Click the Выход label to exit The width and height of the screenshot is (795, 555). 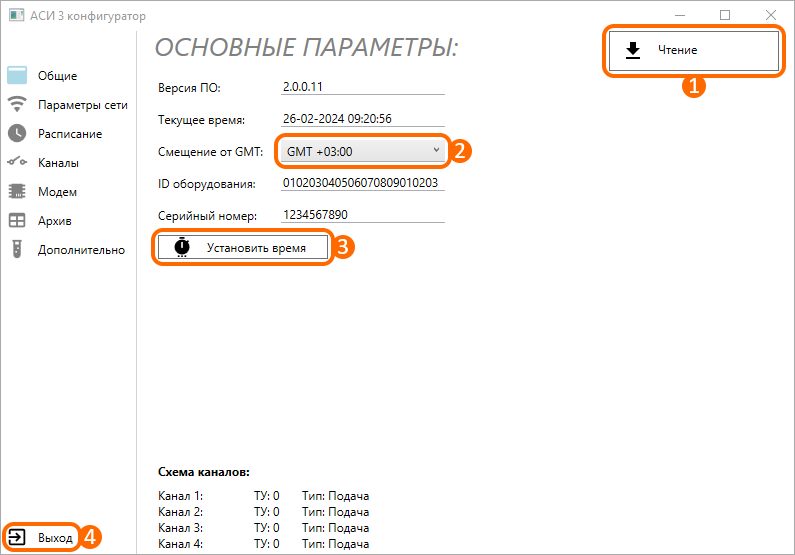point(55,537)
